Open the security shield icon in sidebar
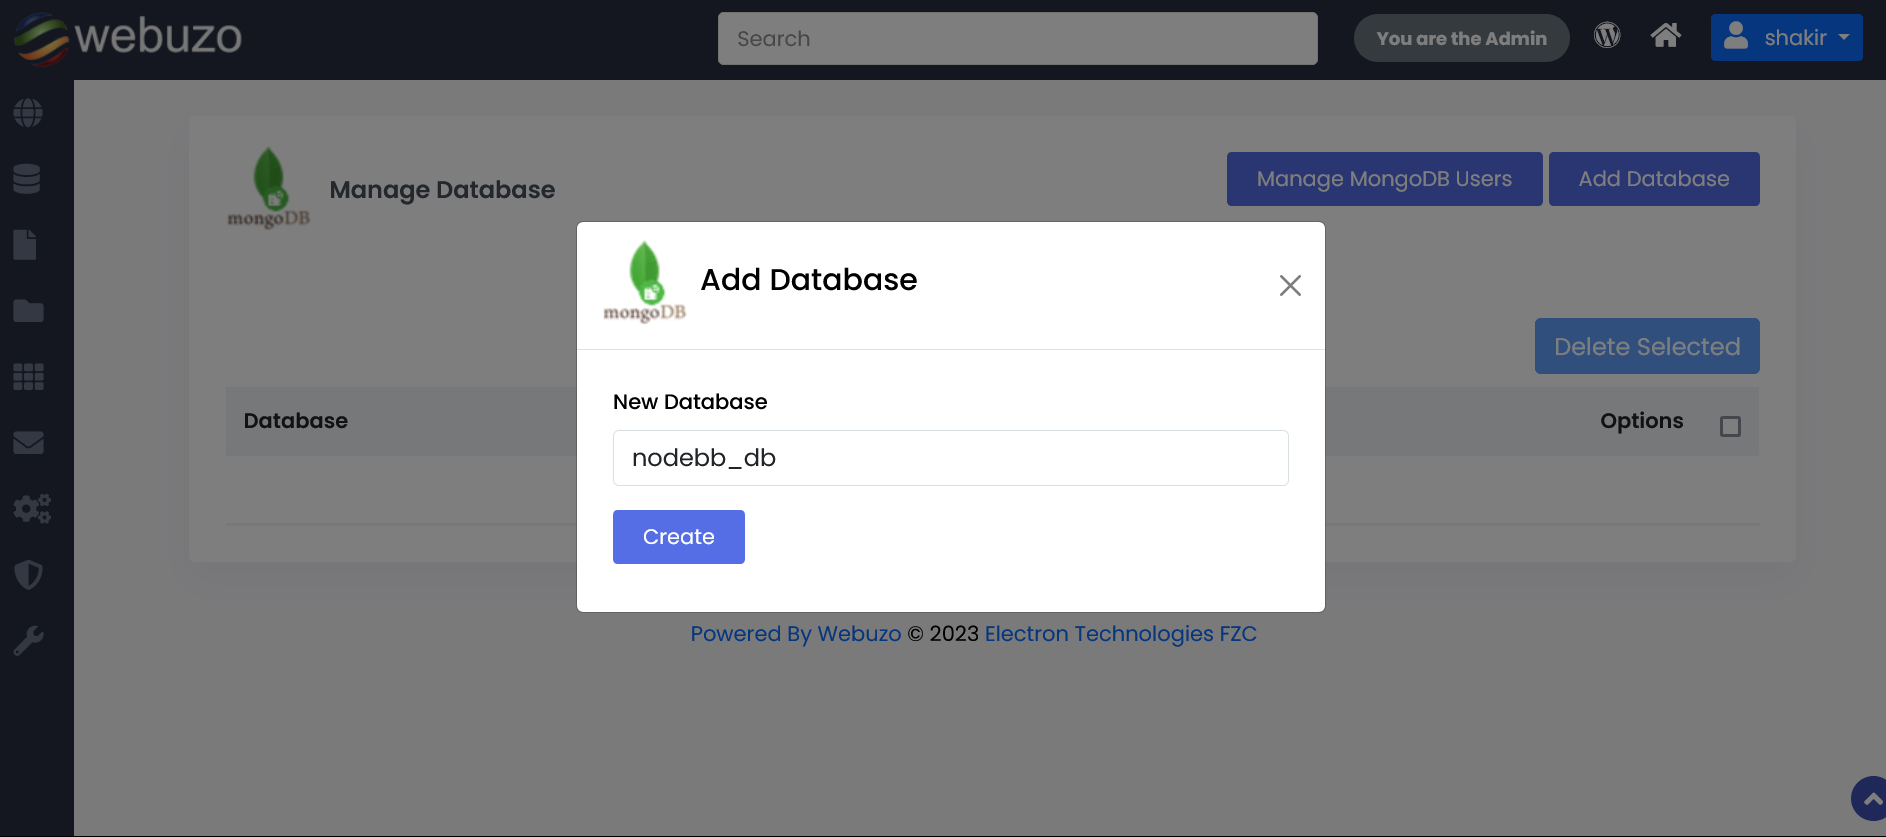The height and width of the screenshot is (837, 1886). [28, 574]
